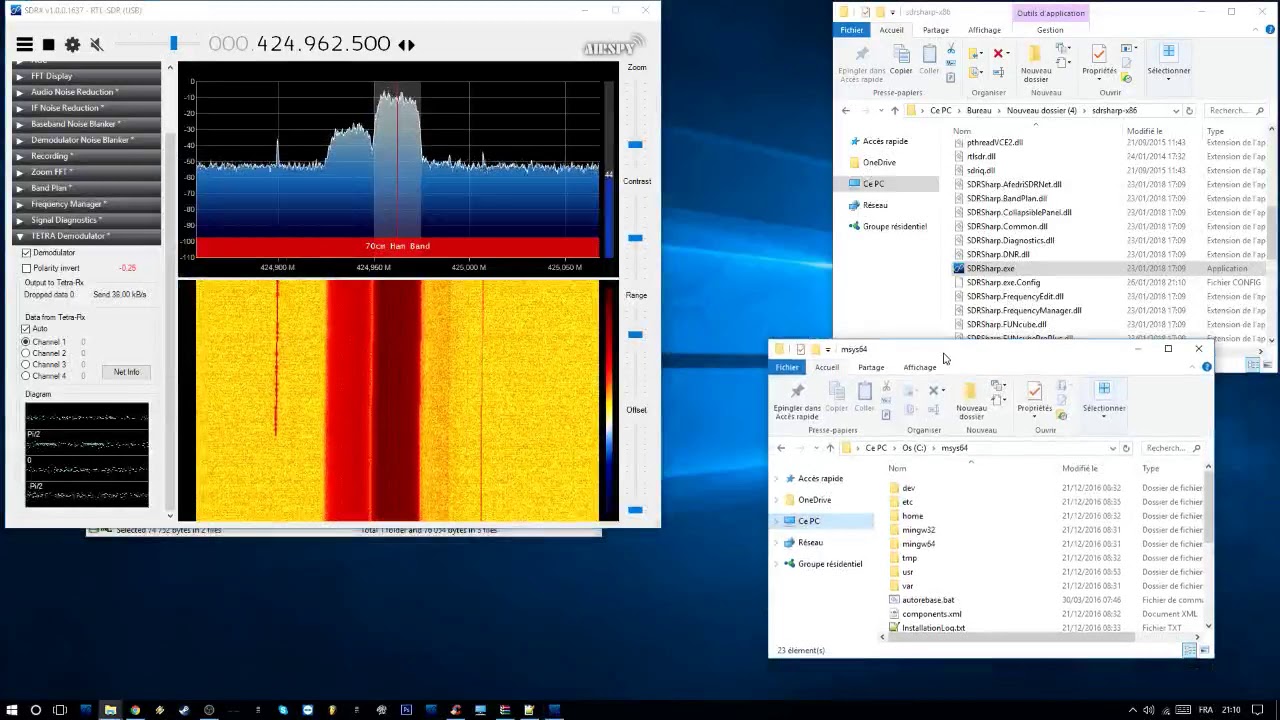Select the Channel 2 radio button
This screenshot has width=1280, height=720.
[26, 353]
